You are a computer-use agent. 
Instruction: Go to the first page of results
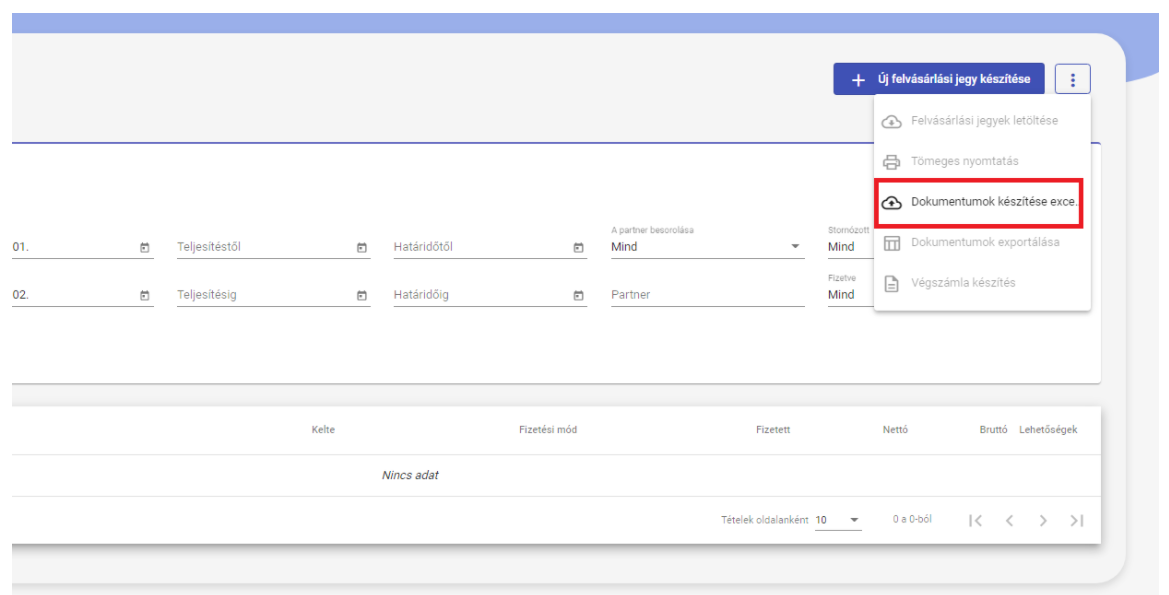(x=976, y=520)
